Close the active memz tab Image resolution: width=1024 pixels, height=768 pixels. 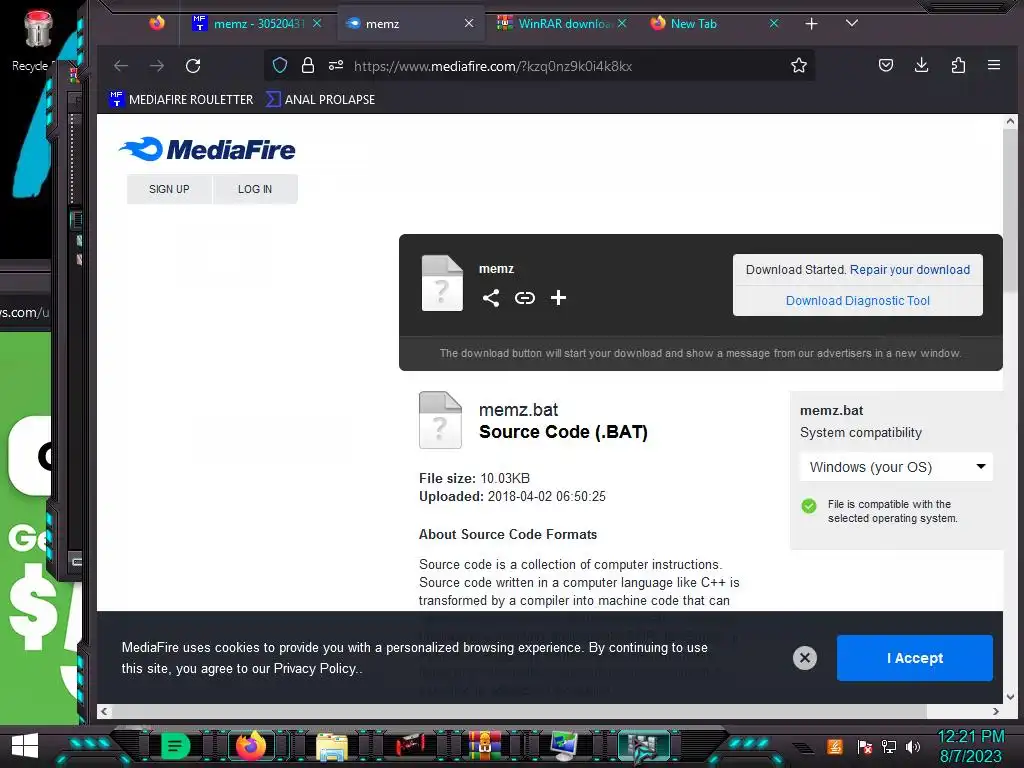(469, 24)
